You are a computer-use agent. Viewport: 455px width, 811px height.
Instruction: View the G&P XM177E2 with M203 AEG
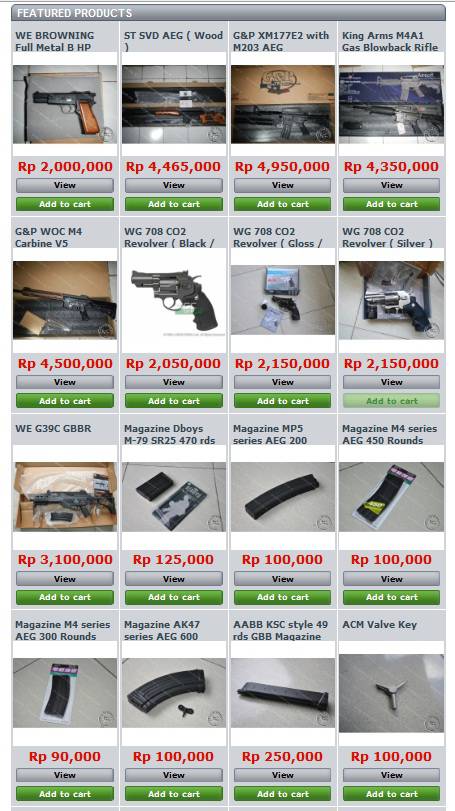click(282, 185)
